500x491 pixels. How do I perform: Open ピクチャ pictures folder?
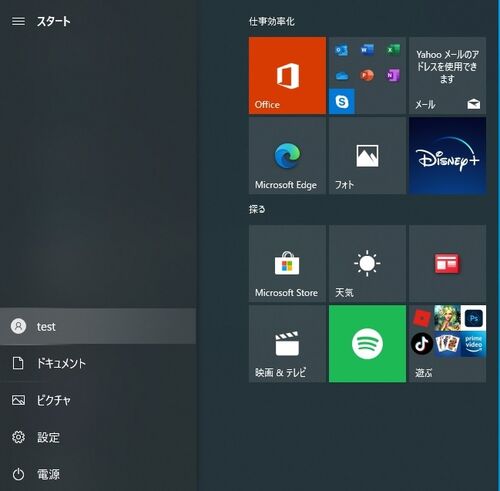(x=98, y=400)
